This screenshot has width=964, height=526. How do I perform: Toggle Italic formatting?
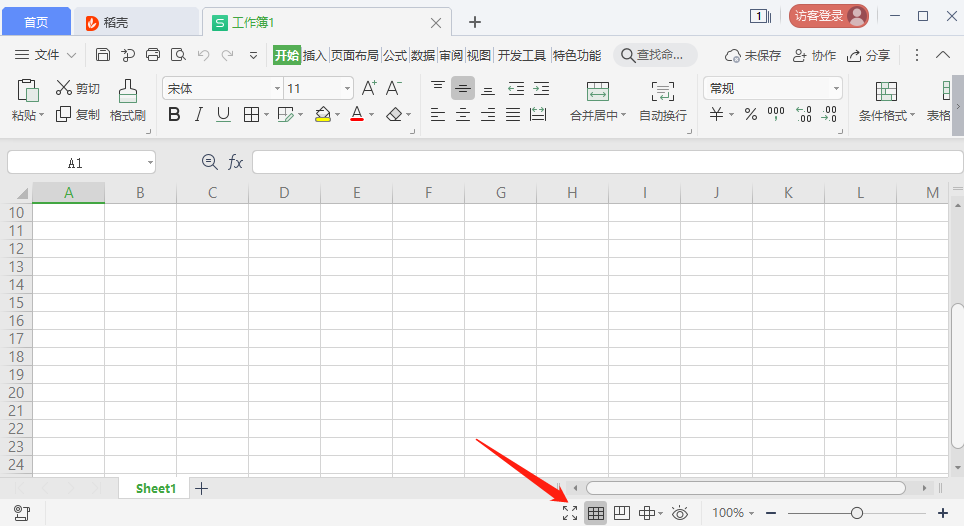click(199, 114)
